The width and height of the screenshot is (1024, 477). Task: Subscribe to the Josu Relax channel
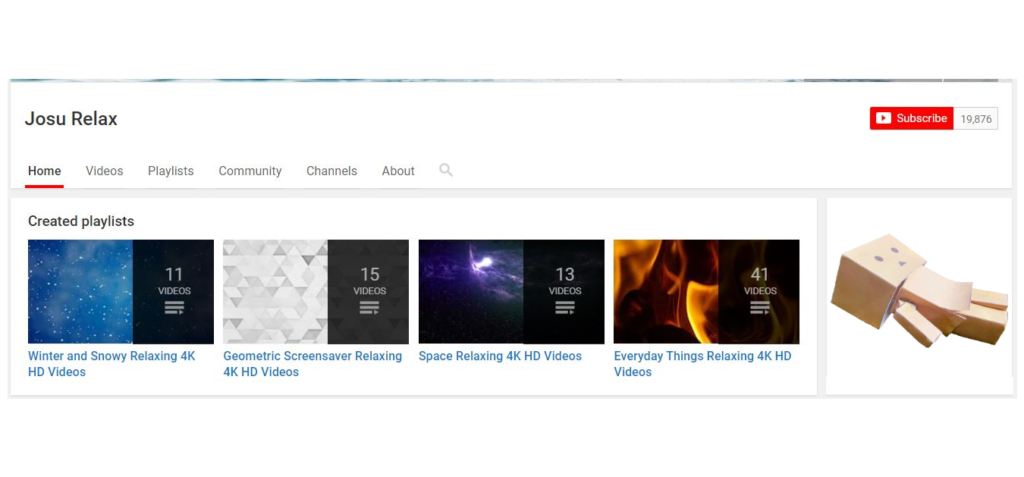point(912,118)
